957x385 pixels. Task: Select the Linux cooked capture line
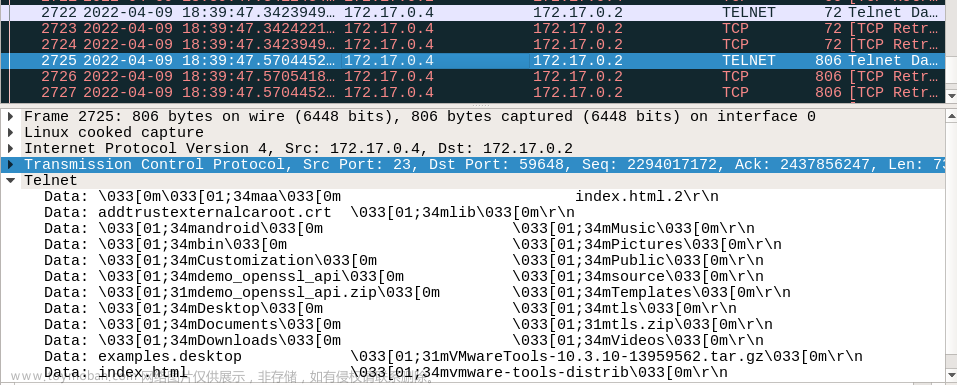[114, 132]
